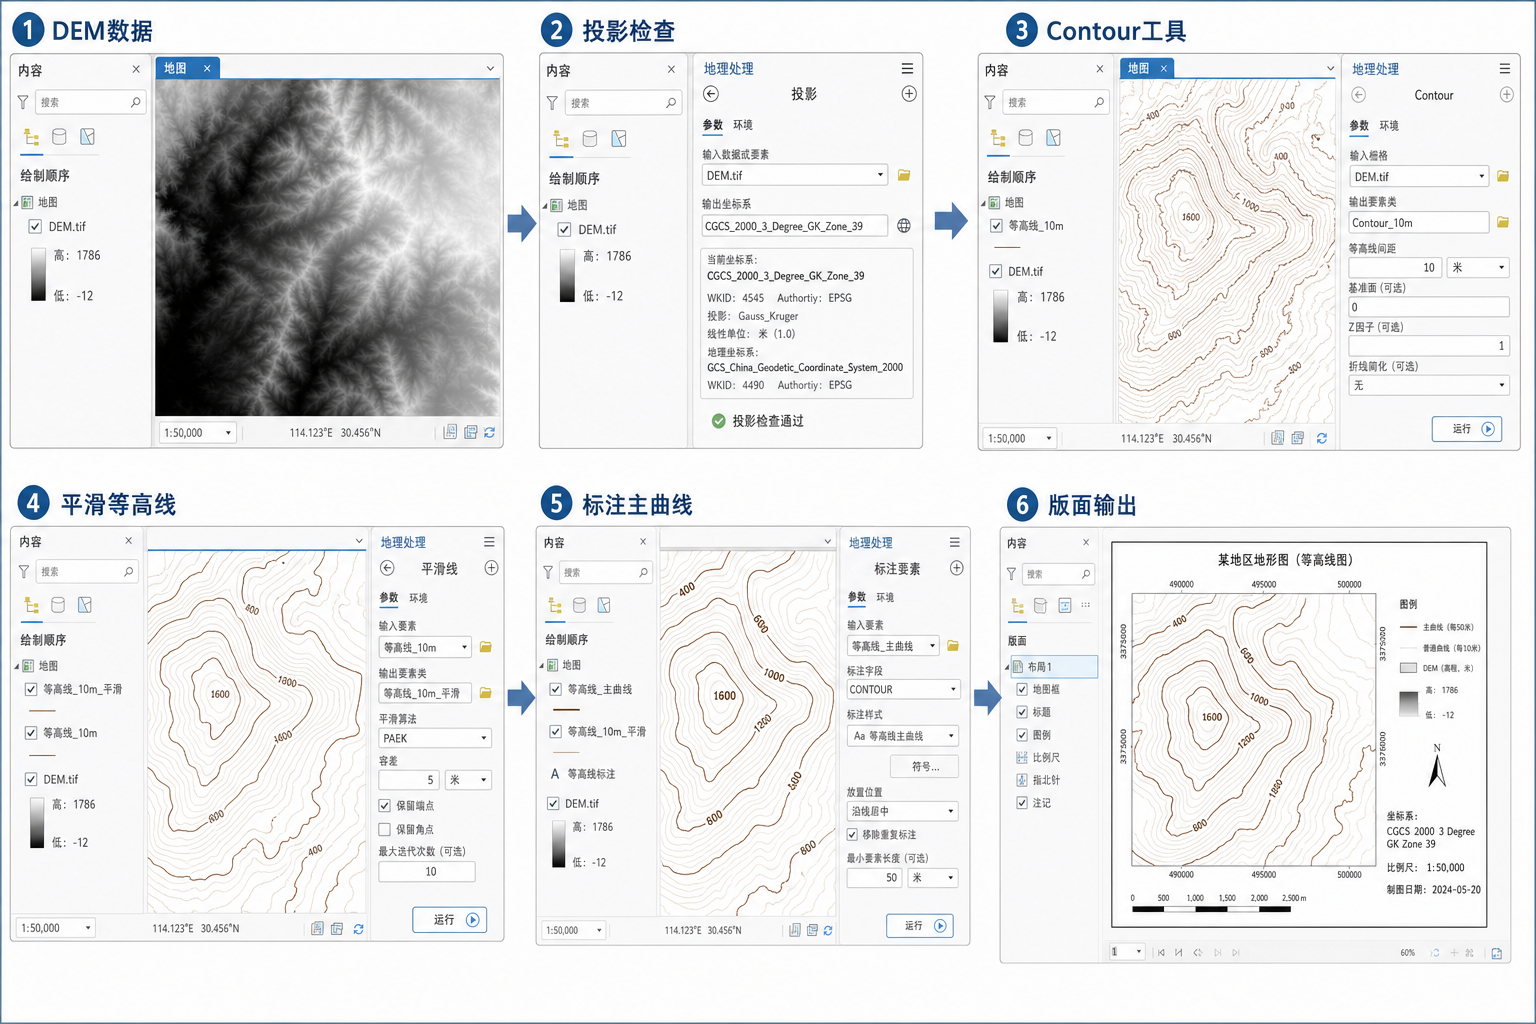This screenshot has height=1024, width=1536.
Task: Enable 保留角点 checkbox in 平滑线 tool
Action: (x=384, y=829)
